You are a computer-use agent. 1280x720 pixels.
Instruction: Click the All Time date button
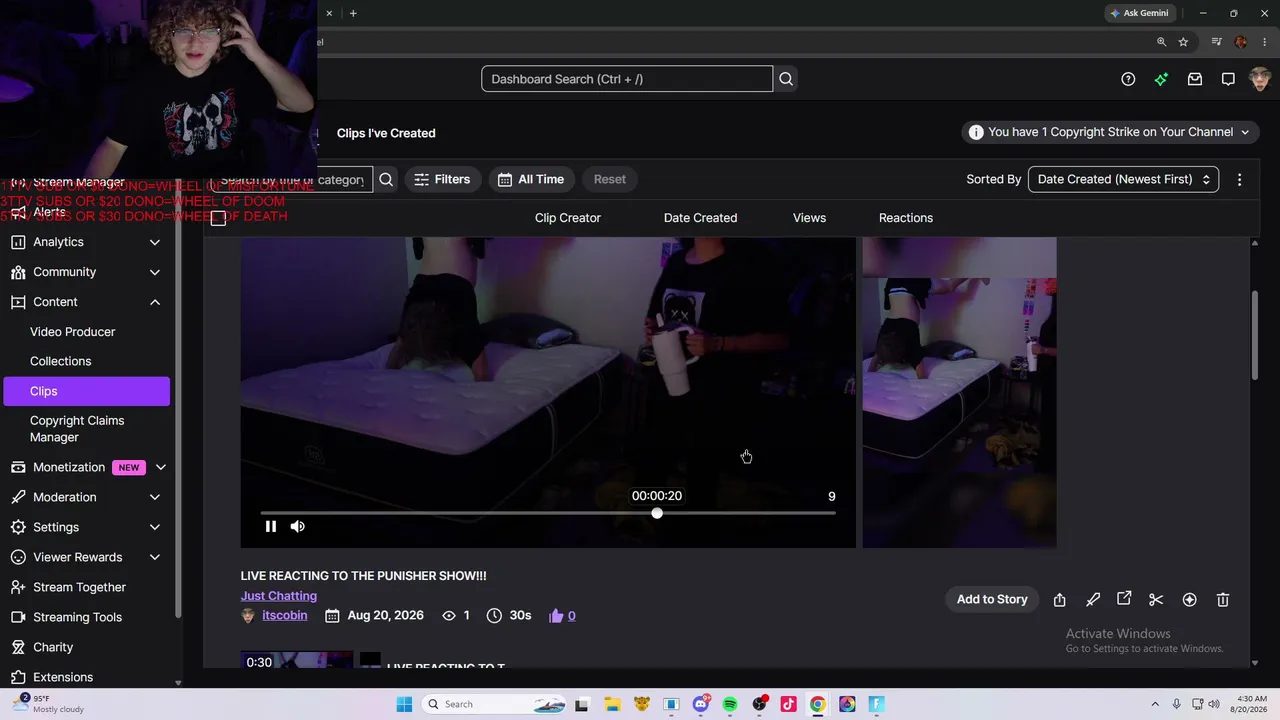(531, 179)
